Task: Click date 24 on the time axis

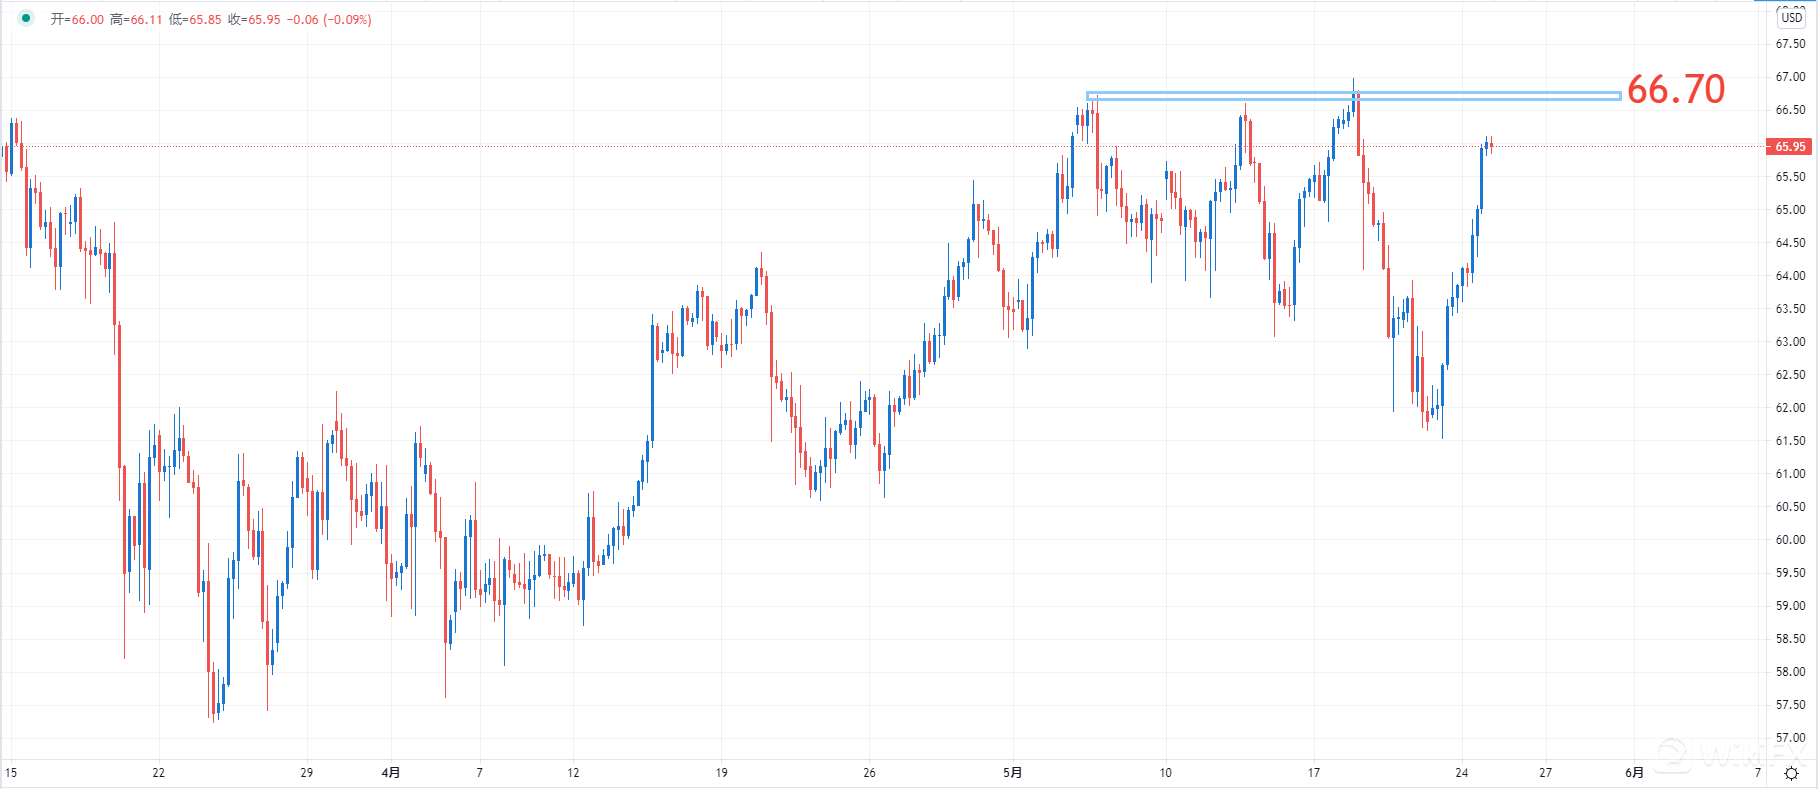Action: [1462, 773]
